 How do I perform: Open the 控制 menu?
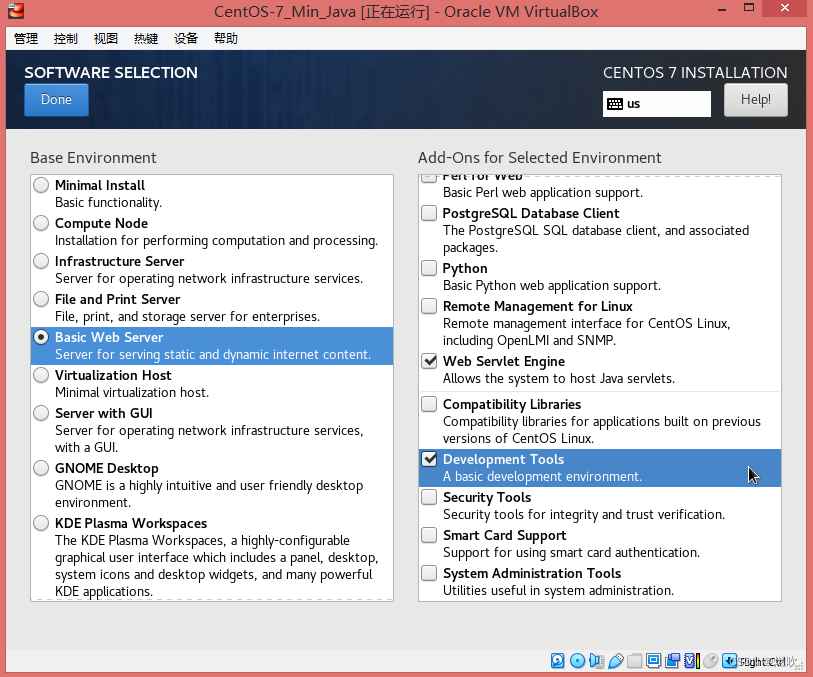66,38
